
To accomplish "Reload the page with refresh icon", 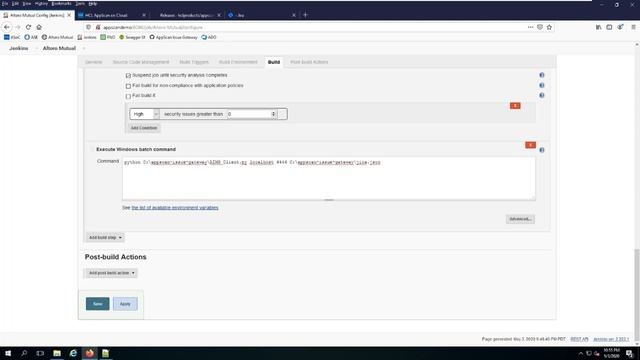I will pyautogui.click(x=28, y=27).
